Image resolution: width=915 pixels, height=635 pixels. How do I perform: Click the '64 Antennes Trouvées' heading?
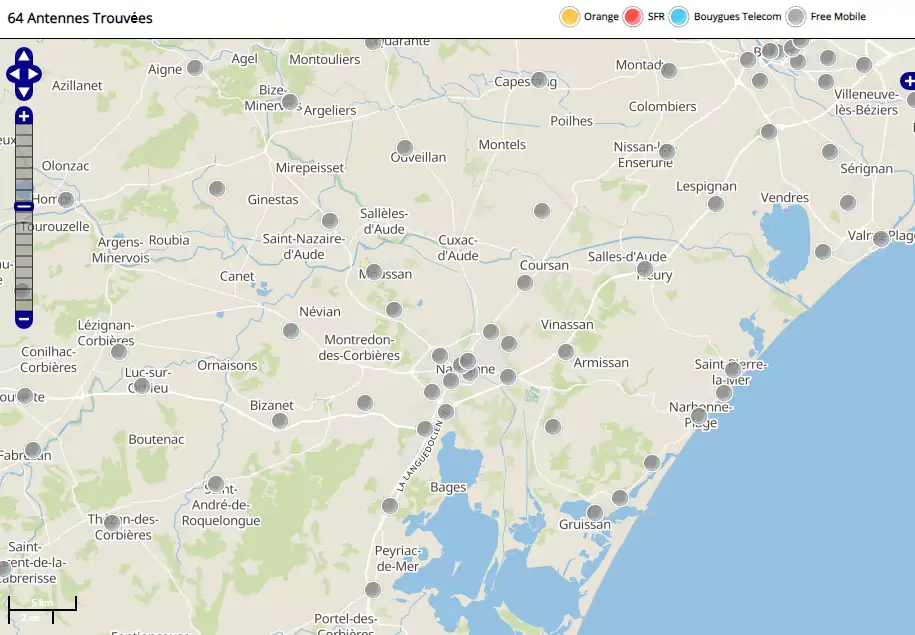[x=80, y=18]
